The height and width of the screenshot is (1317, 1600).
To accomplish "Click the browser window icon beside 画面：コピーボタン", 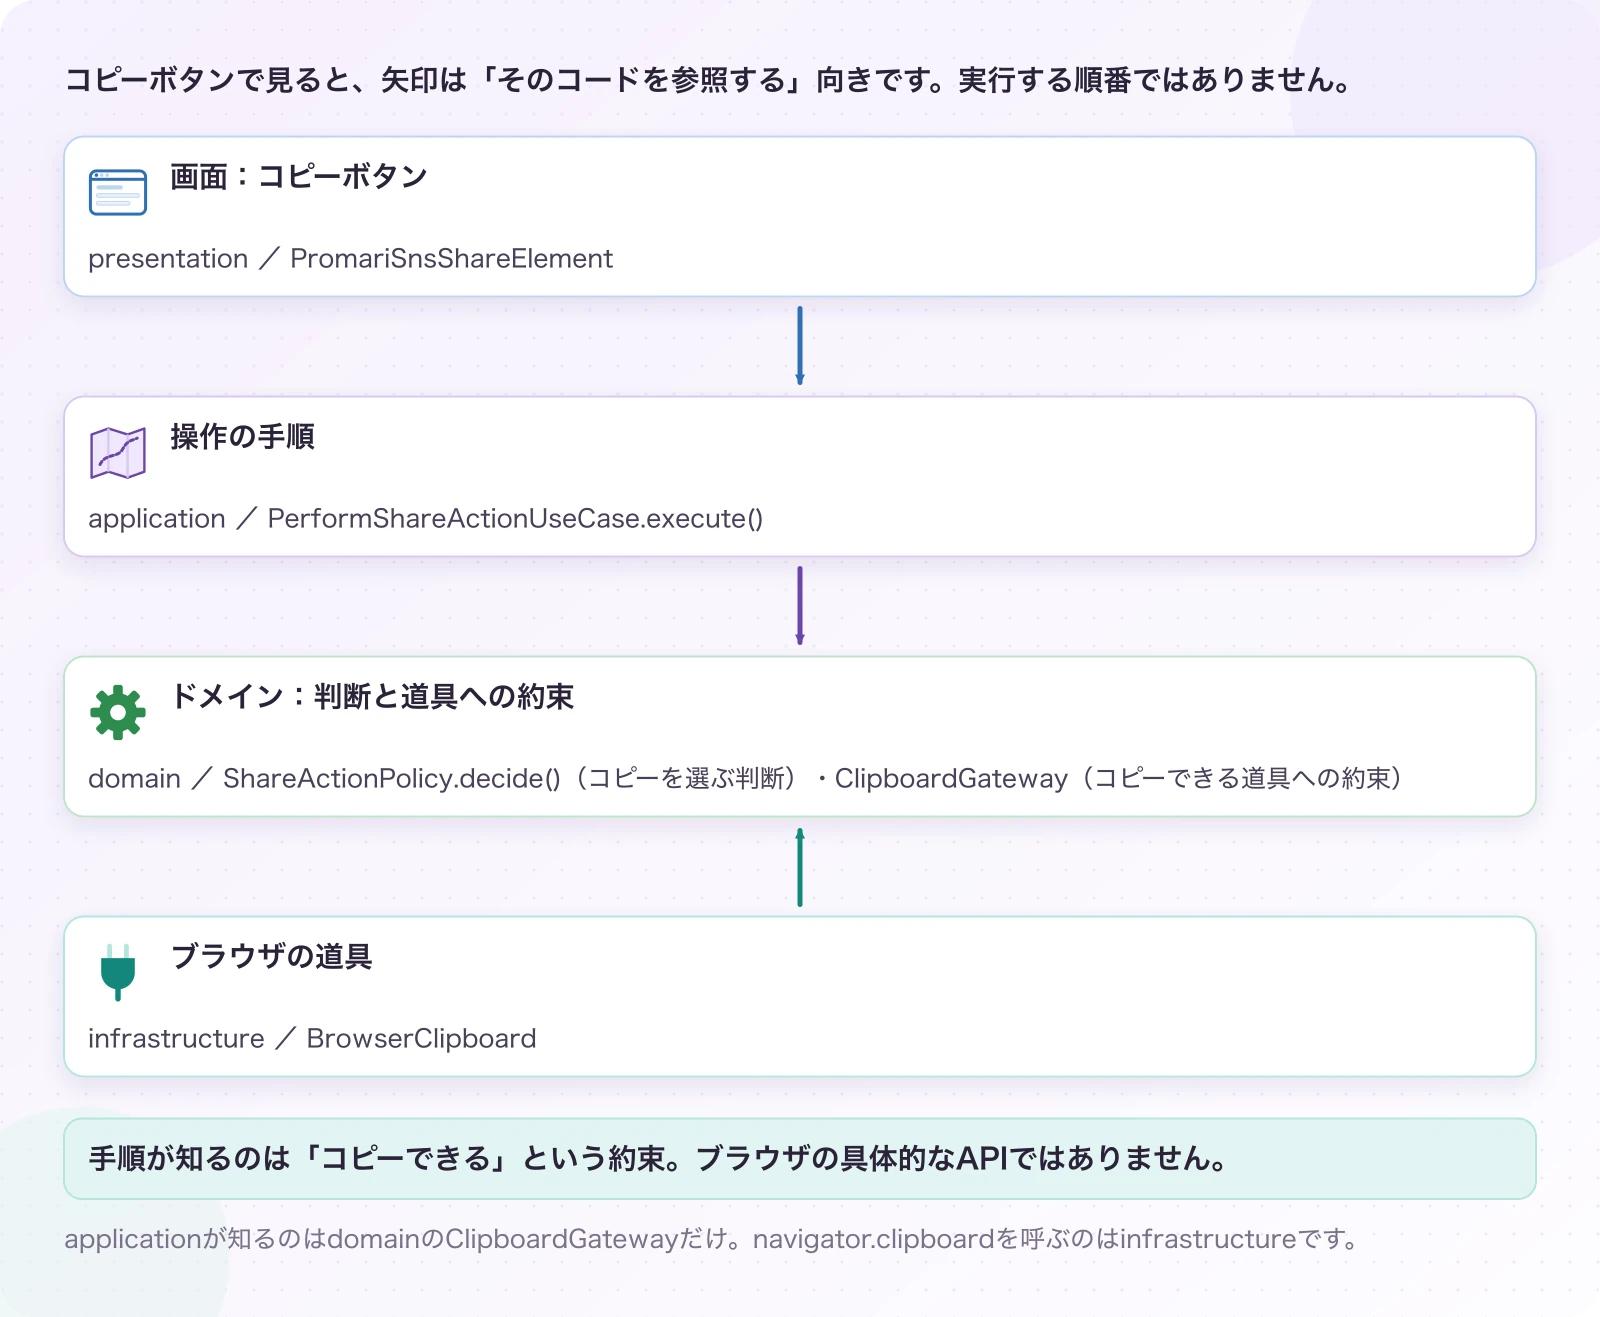I will [118, 192].
